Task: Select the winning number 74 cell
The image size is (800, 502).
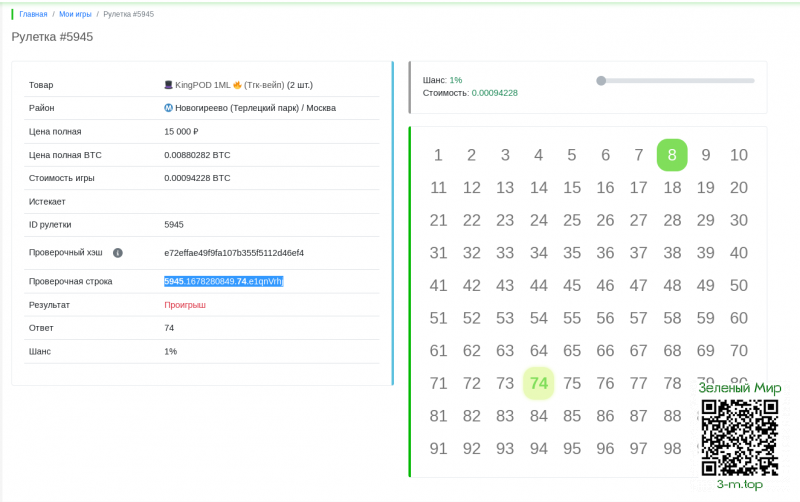Action: click(538, 383)
